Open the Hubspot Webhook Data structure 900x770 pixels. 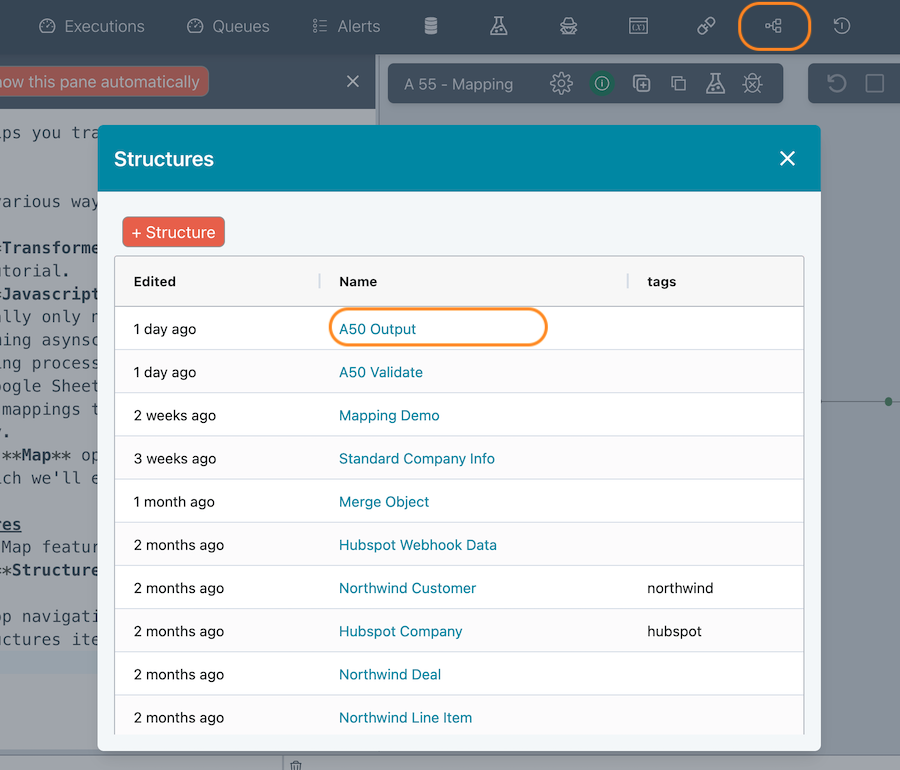[417, 545]
